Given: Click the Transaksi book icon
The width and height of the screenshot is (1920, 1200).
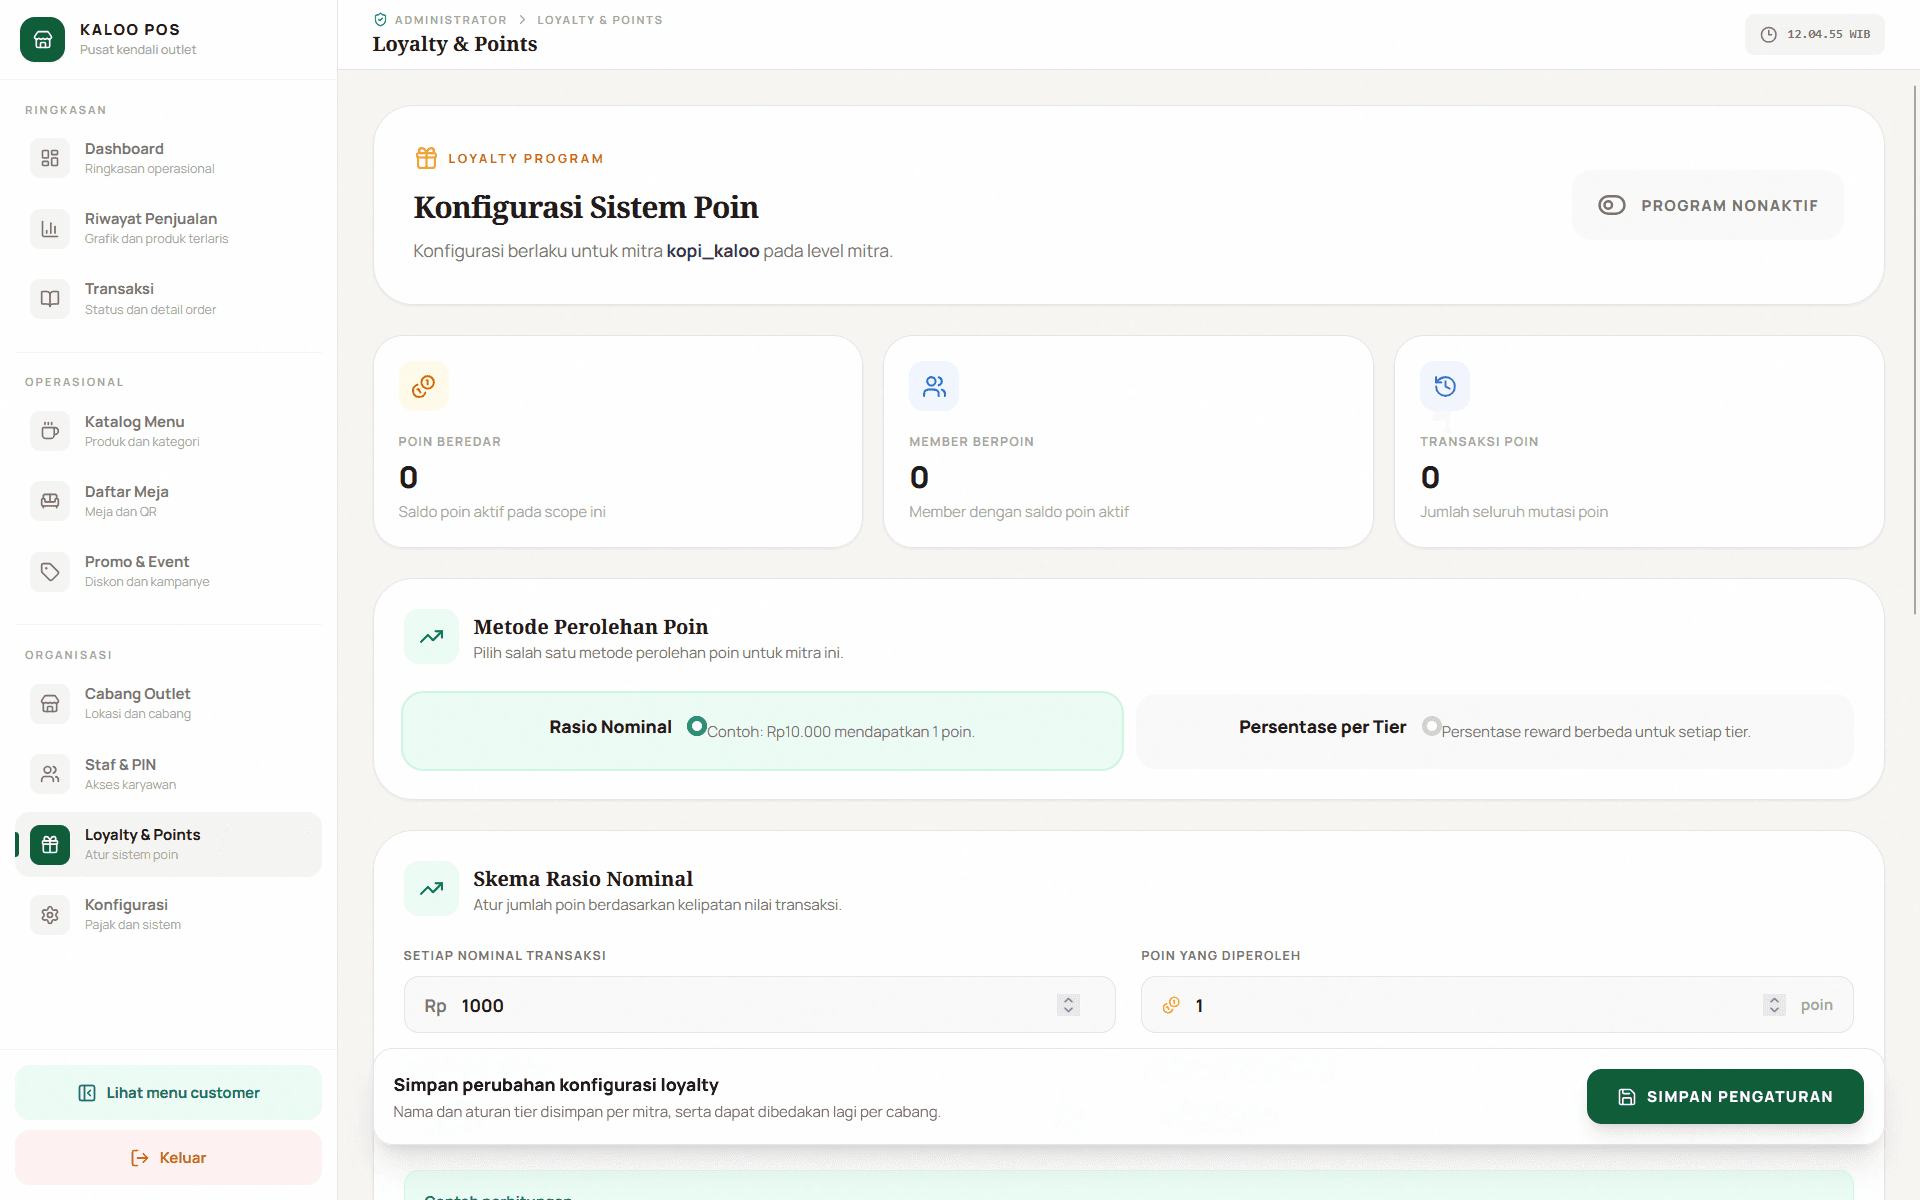Looking at the screenshot, I should coord(50,298).
